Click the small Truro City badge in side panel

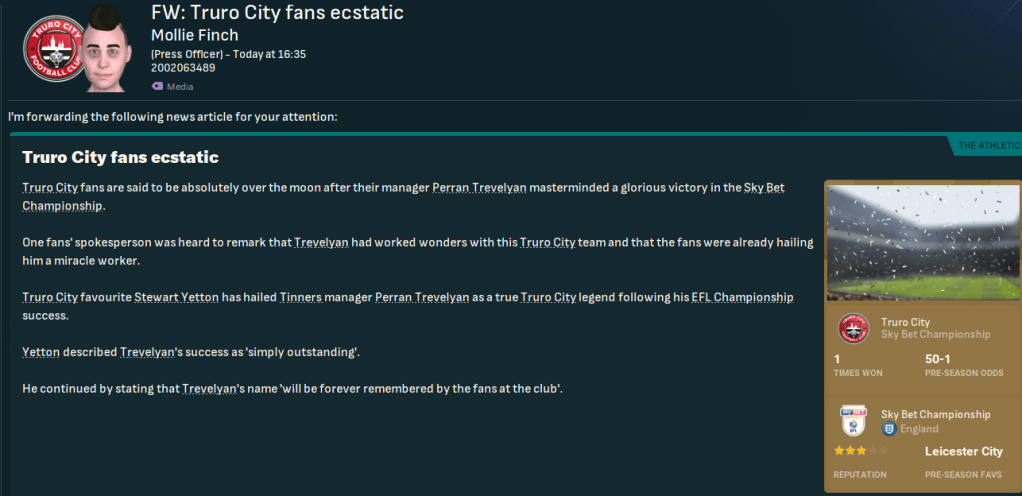point(852,328)
